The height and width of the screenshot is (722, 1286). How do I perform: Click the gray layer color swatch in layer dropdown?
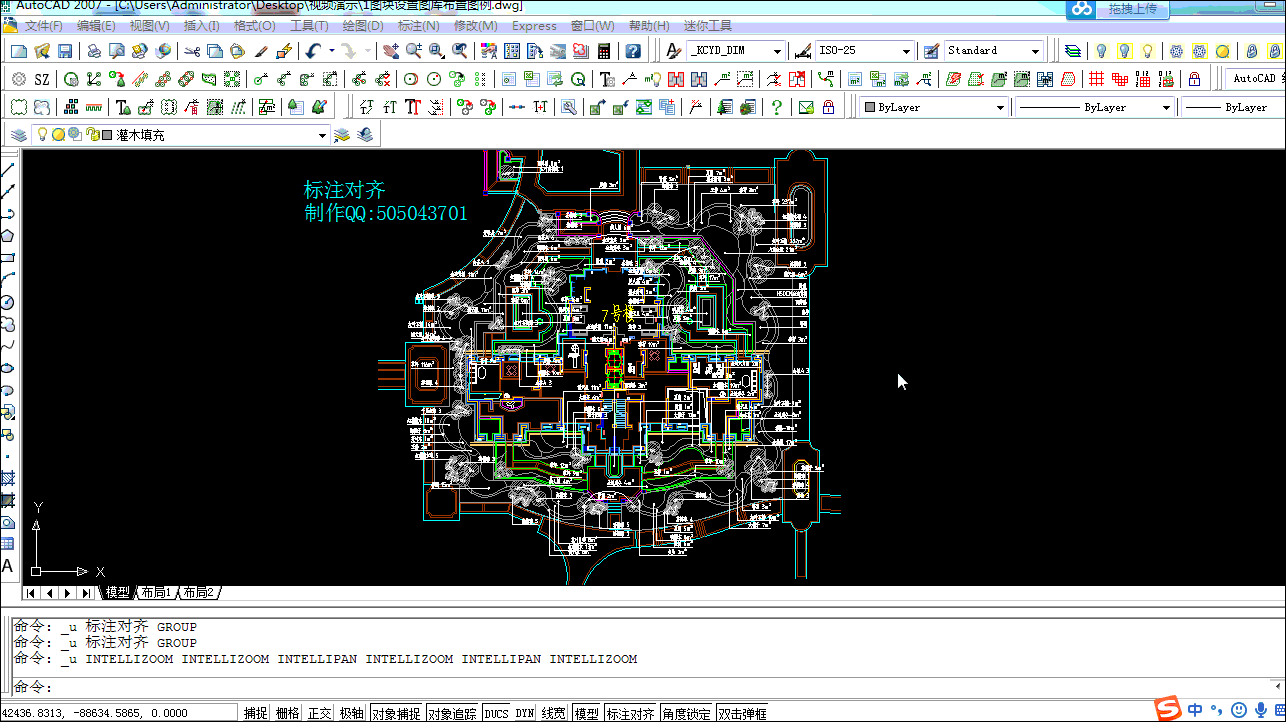pos(107,135)
